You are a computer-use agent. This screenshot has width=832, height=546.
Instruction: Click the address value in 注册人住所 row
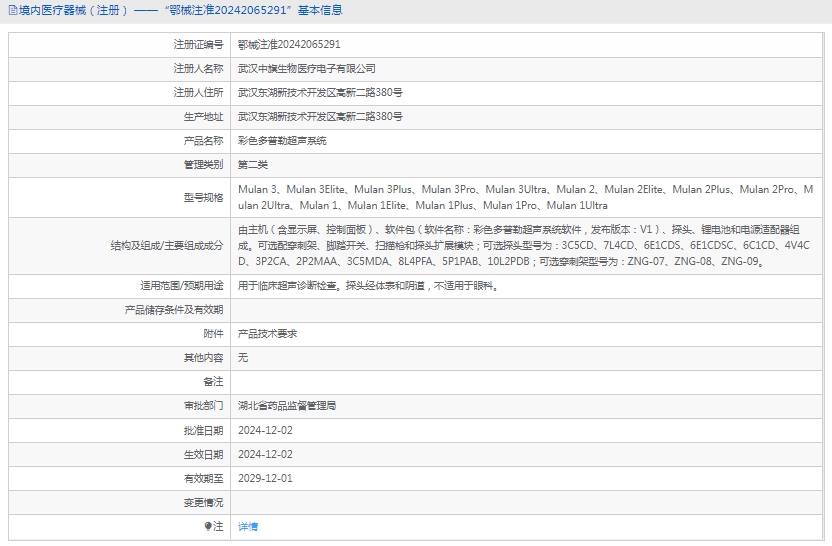coord(320,93)
